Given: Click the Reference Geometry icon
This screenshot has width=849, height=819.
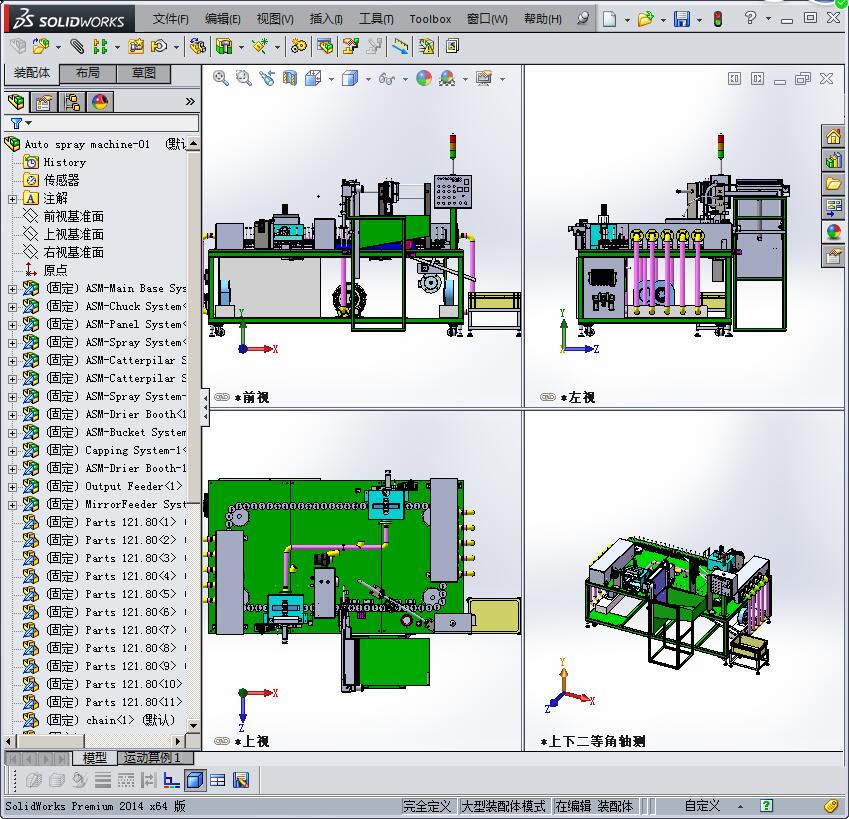Looking at the screenshot, I should pos(260,47).
